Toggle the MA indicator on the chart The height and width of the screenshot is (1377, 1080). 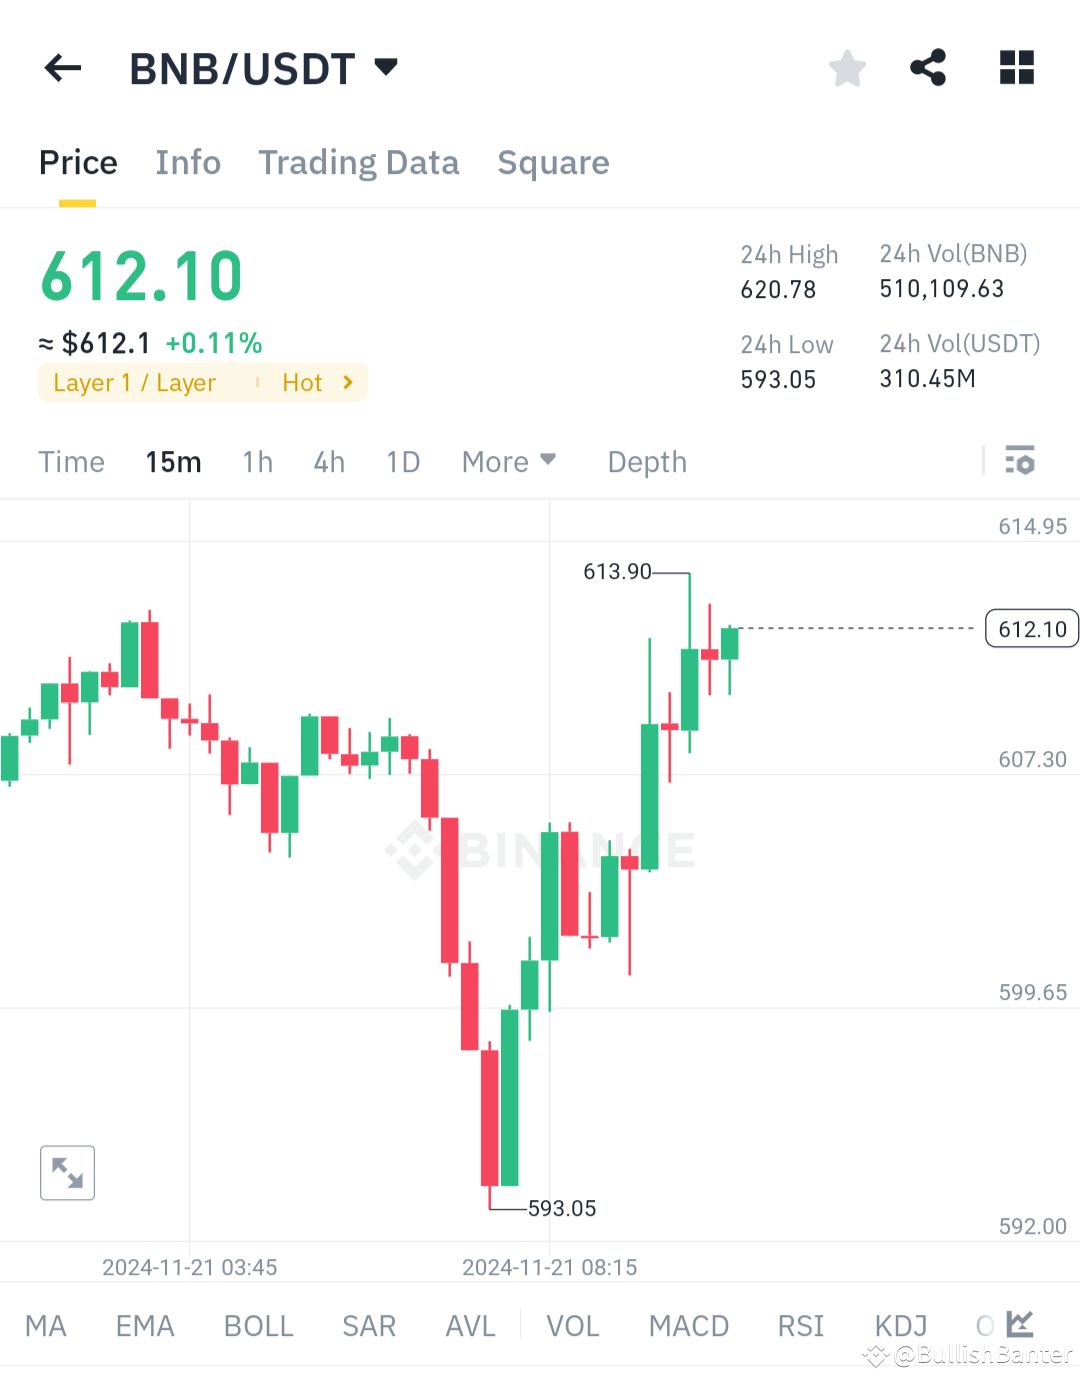coord(45,1324)
